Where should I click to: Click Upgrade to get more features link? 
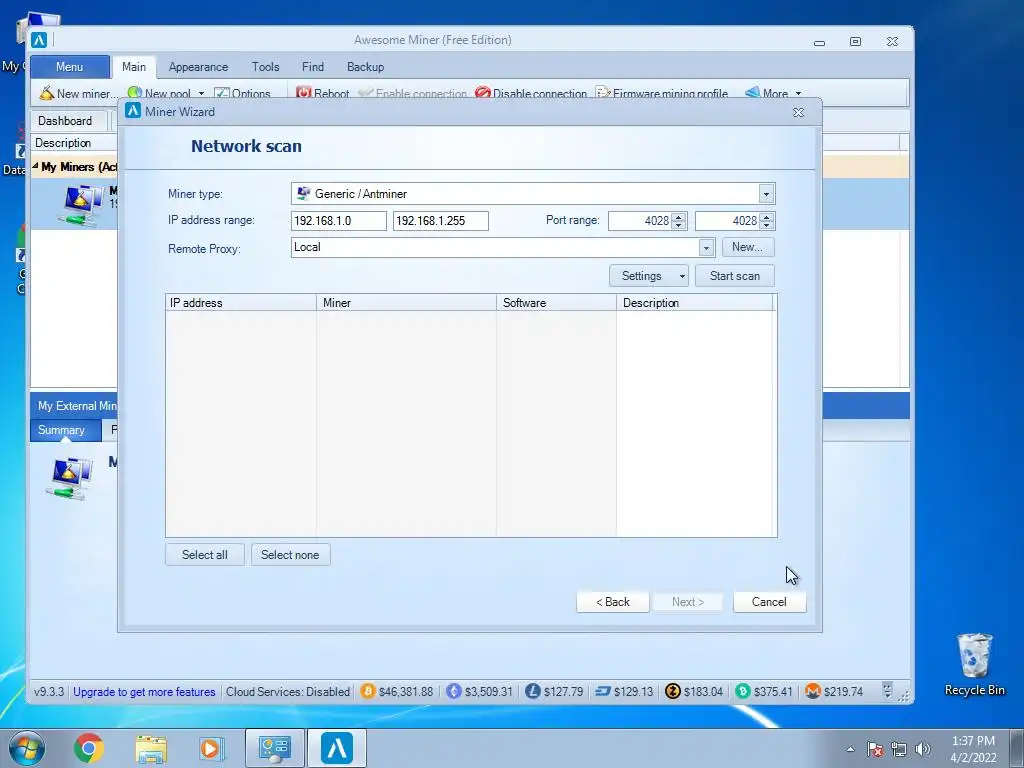click(144, 692)
